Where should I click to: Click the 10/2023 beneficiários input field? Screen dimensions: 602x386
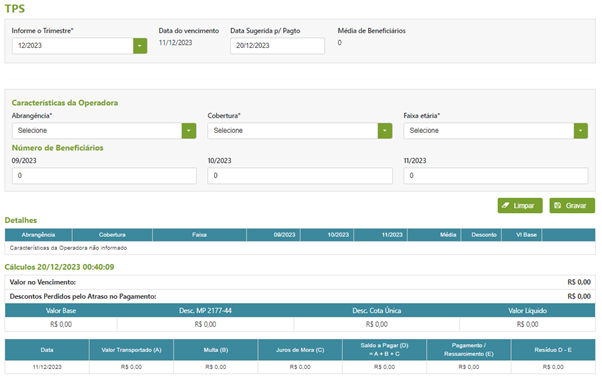(300, 176)
